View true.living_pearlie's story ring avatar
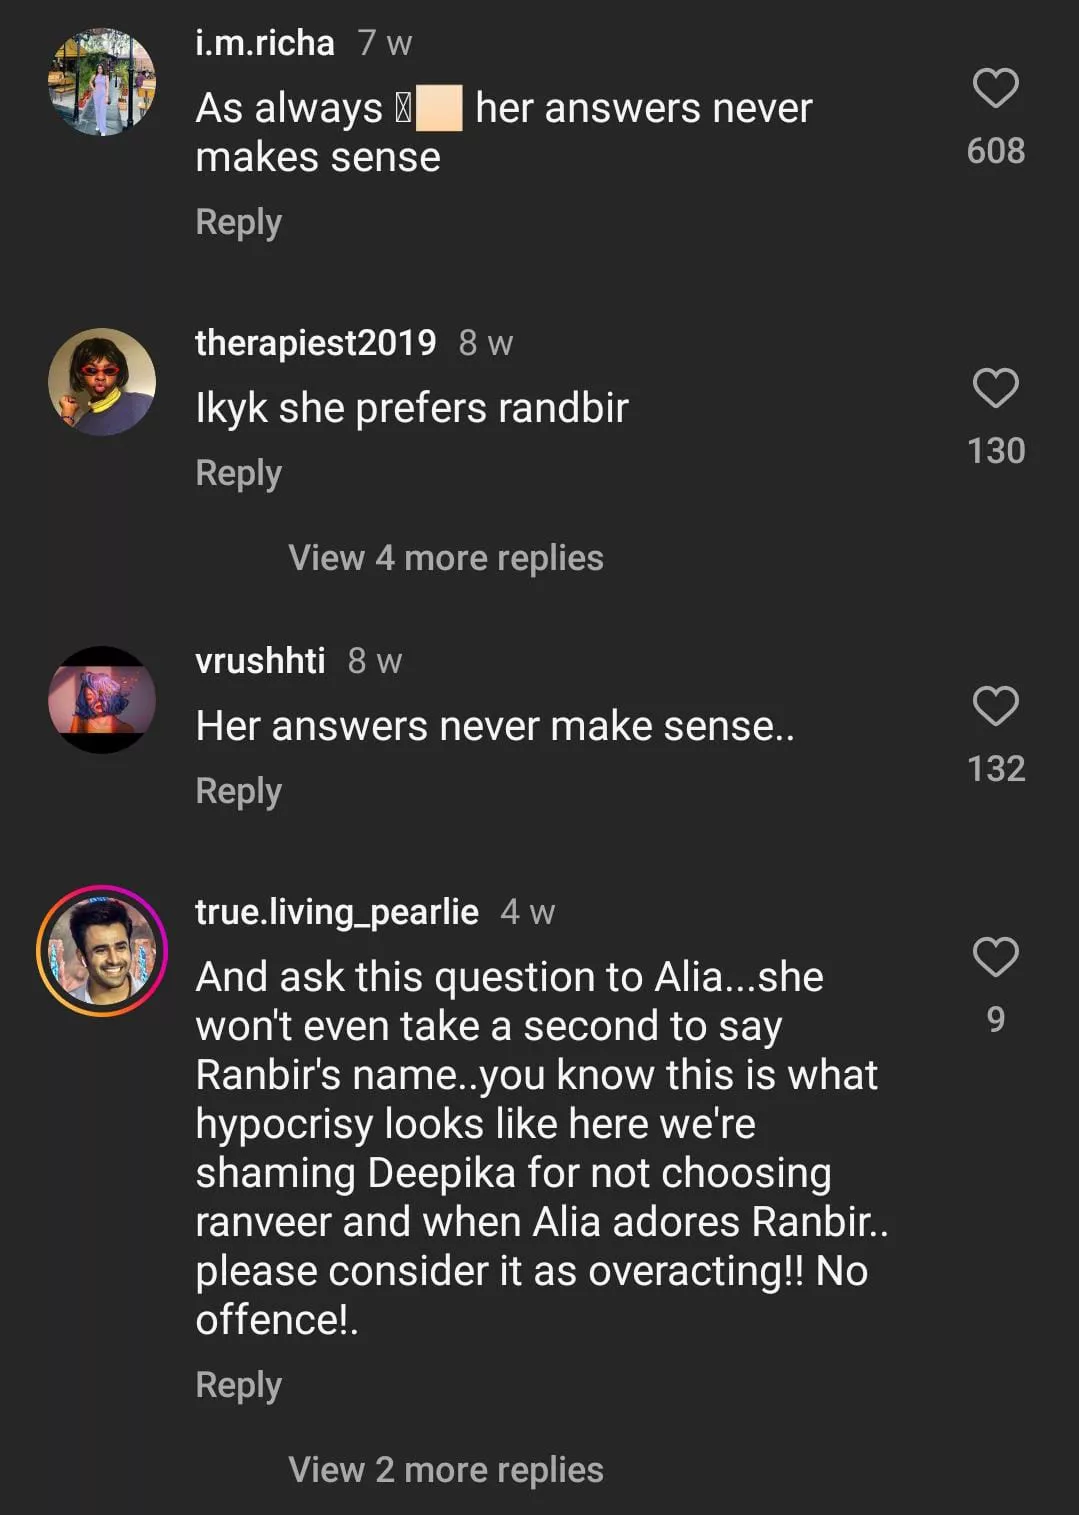 pos(102,951)
